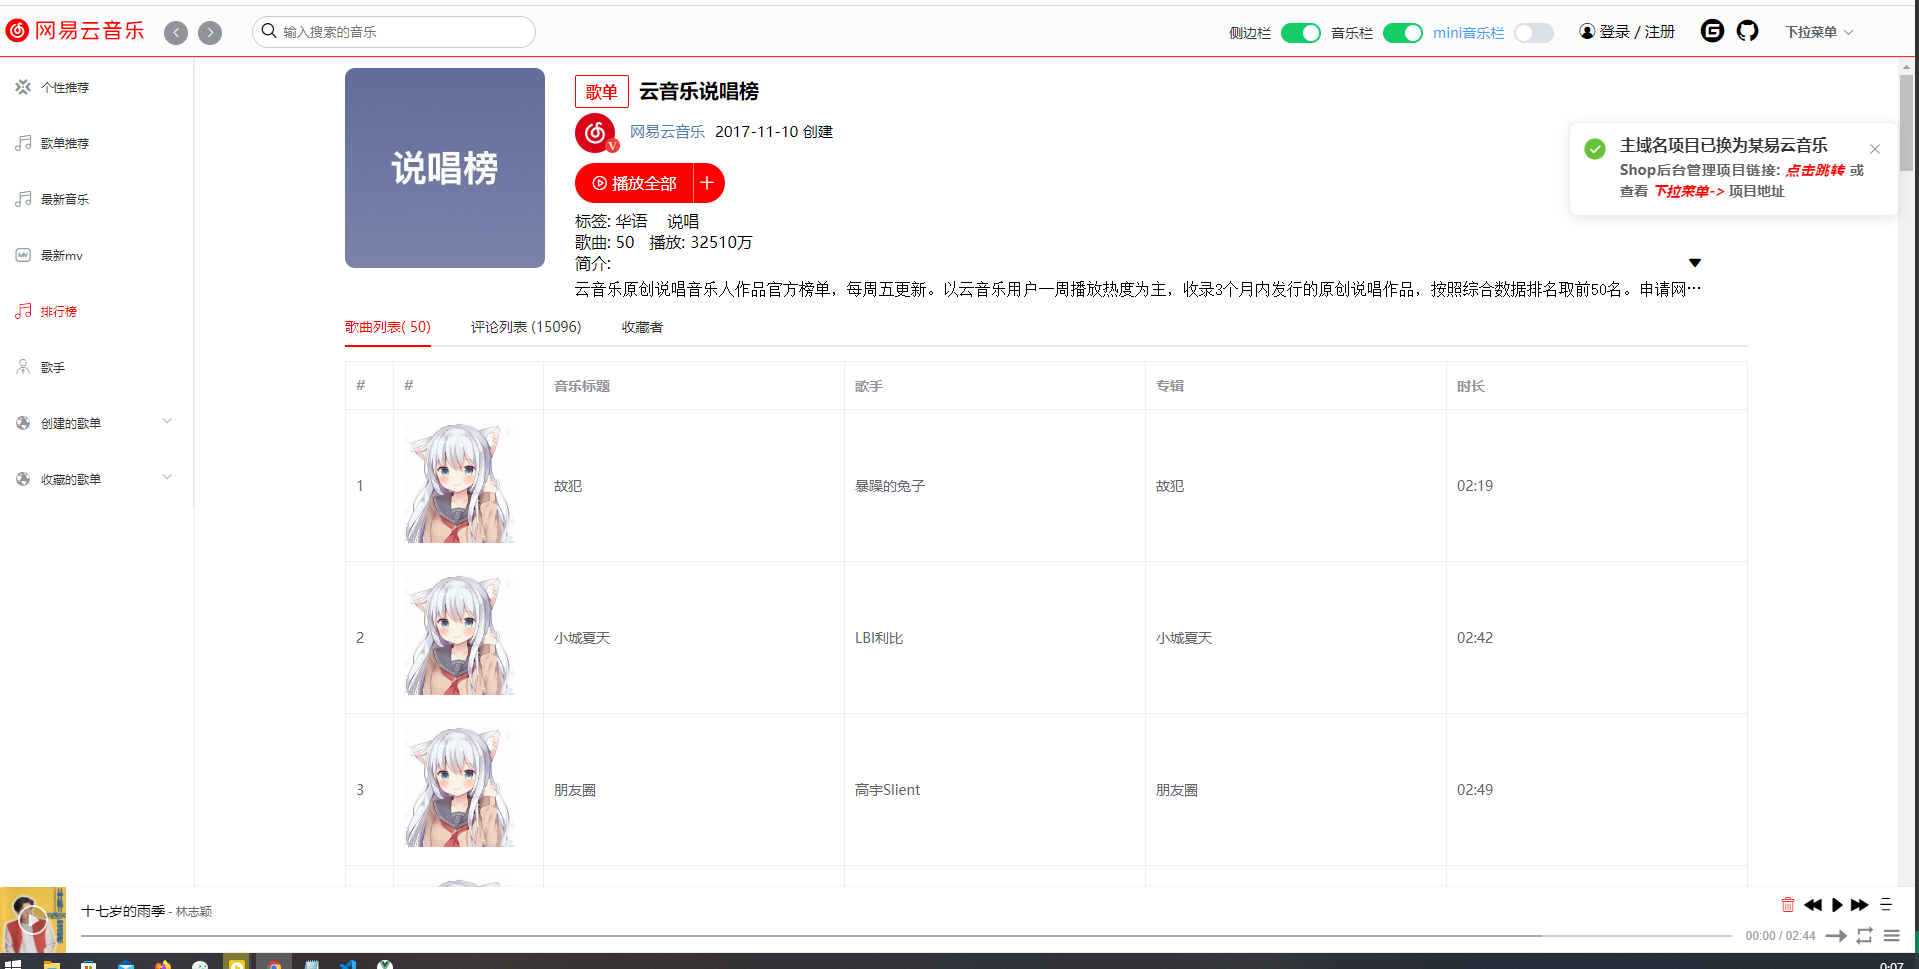Image resolution: width=1919 pixels, height=969 pixels.
Task: Seek on the song progress bar
Action: point(906,936)
